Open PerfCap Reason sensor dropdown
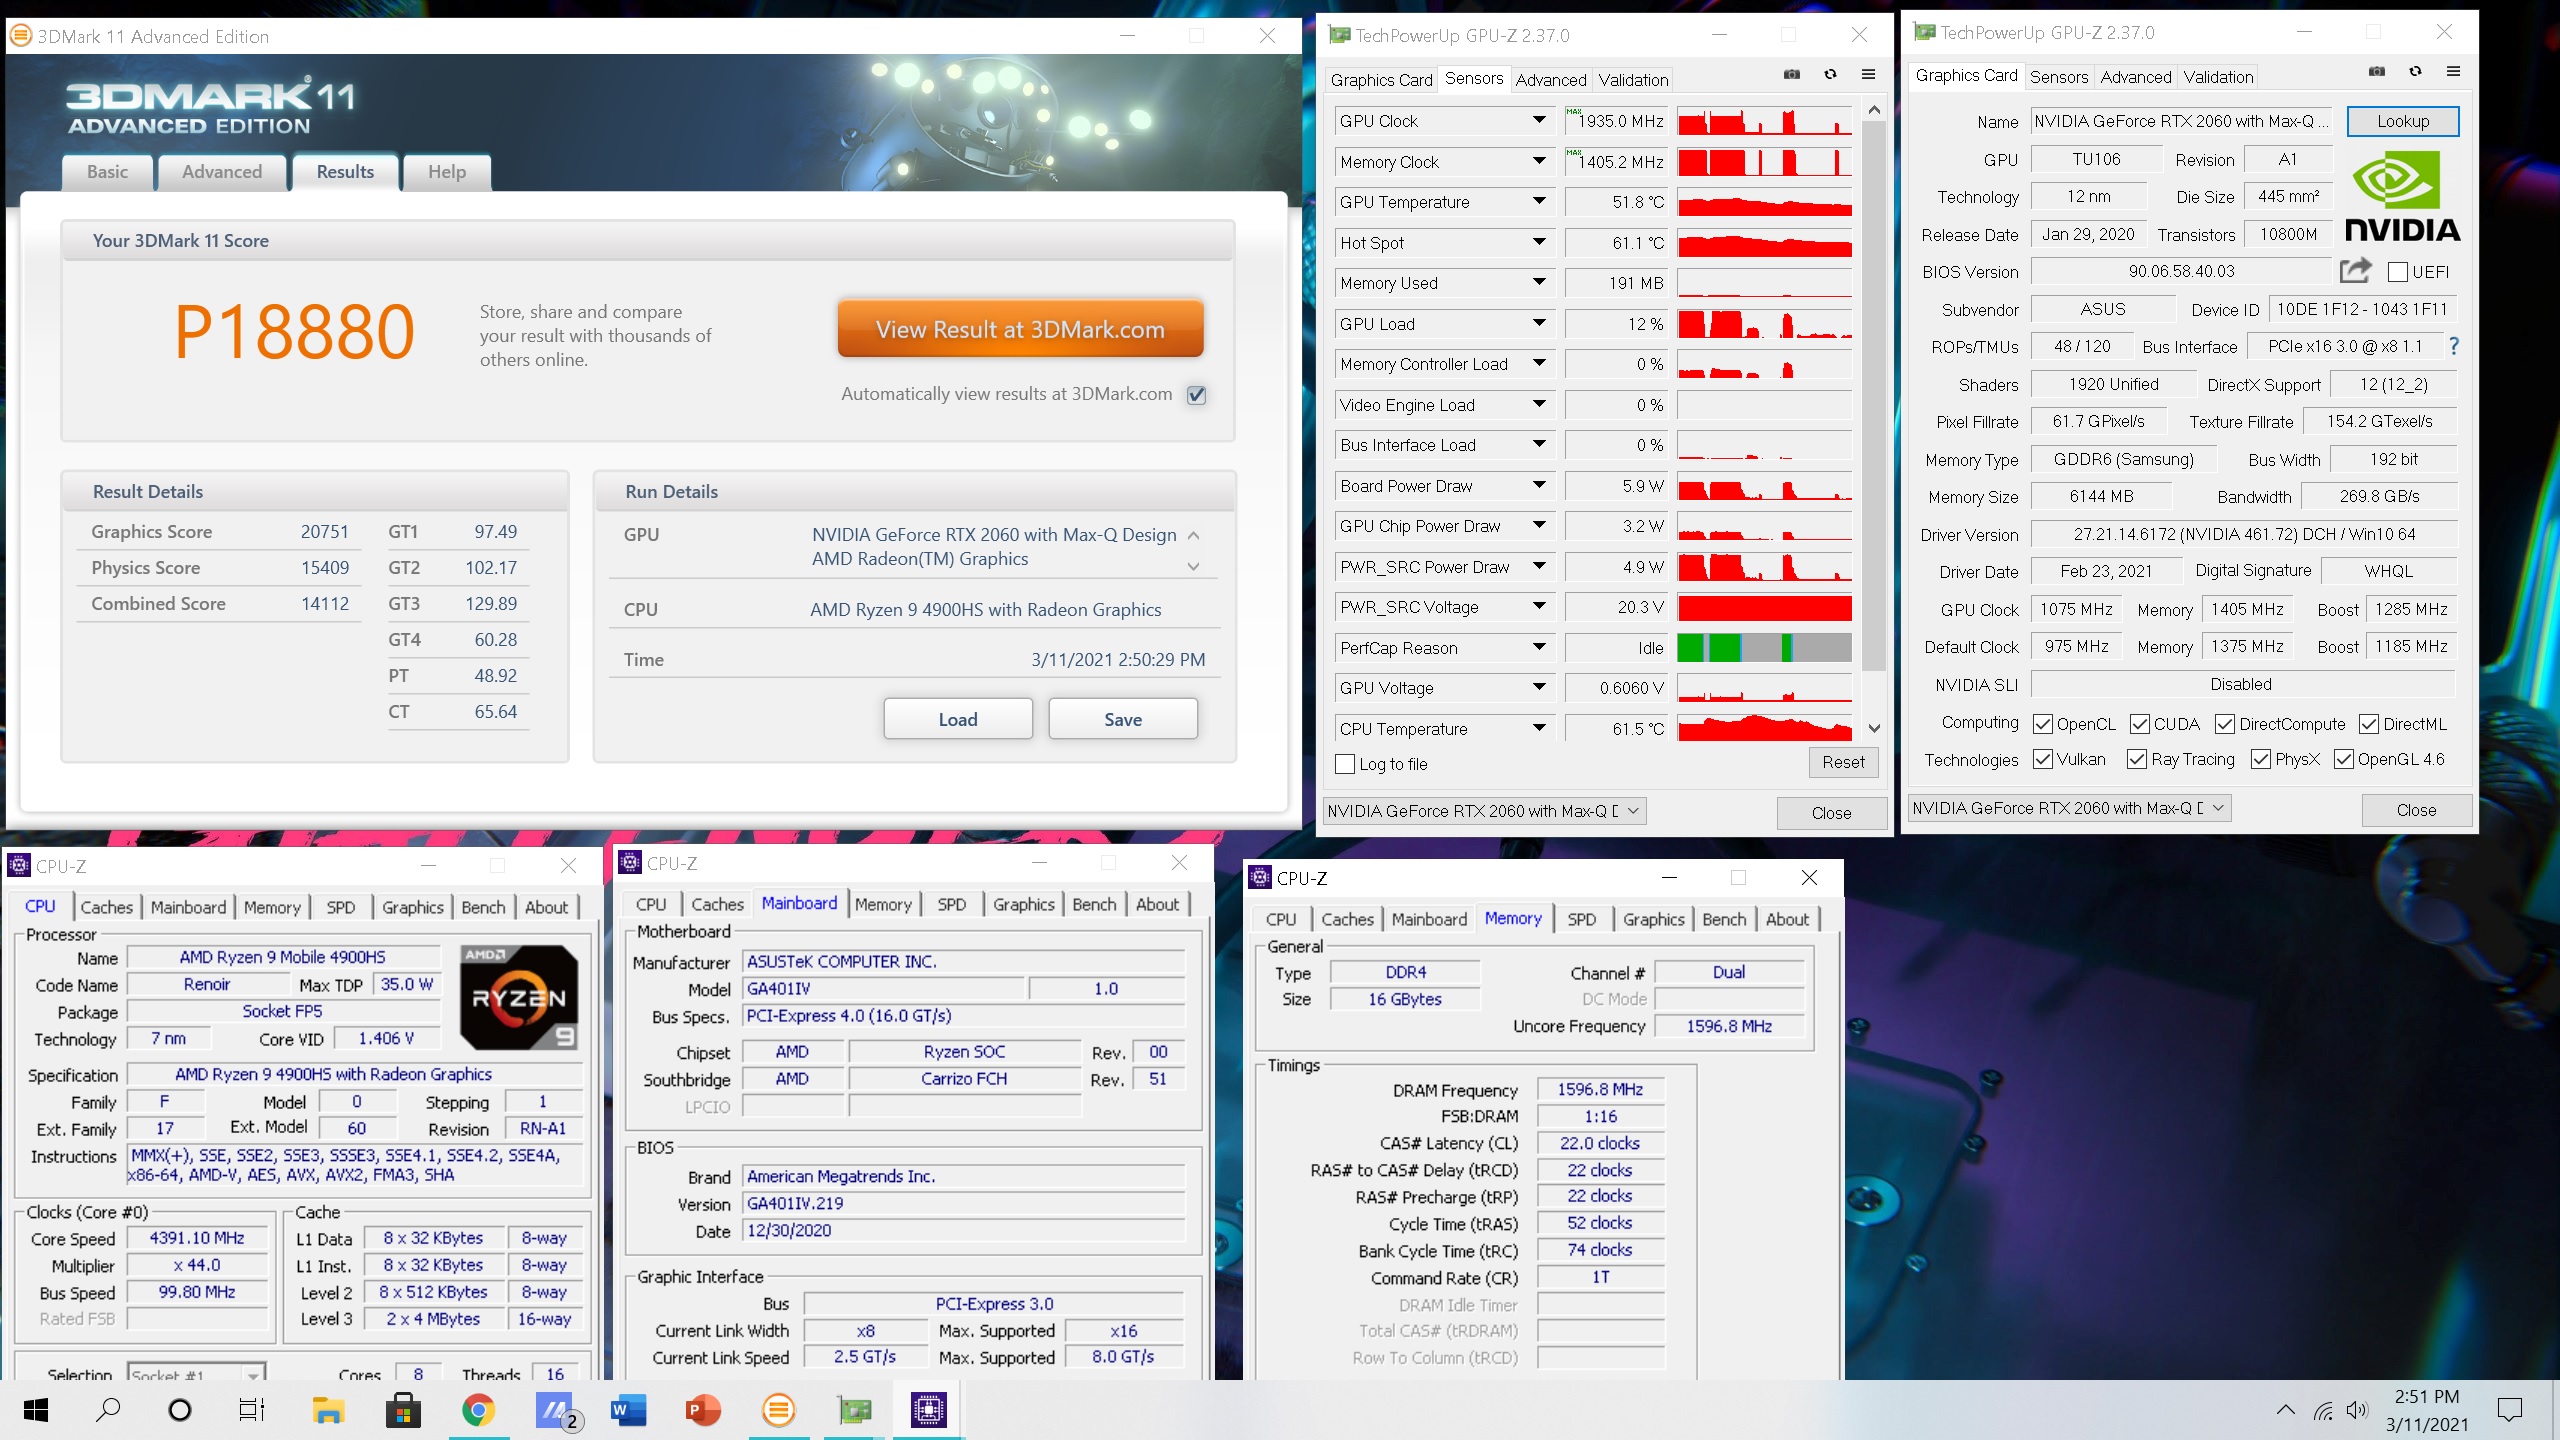 (1539, 648)
